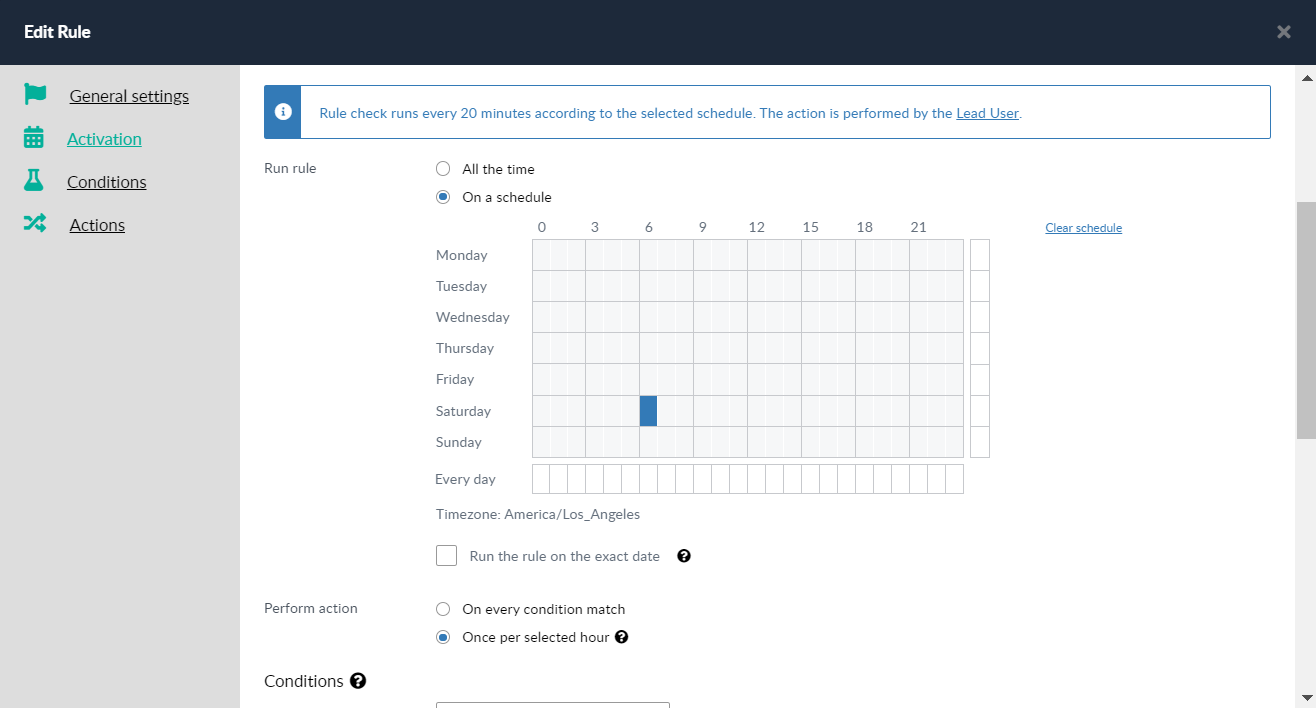Enable Run the rule on the exact date

point(447,556)
